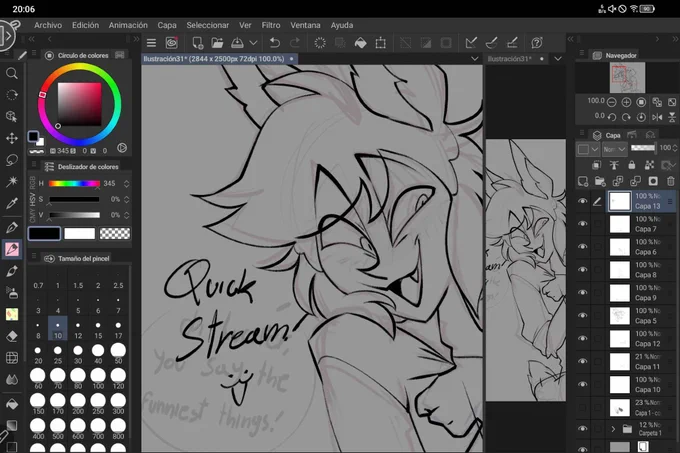The height and width of the screenshot is (453, 680).
Task: Open the save options dropdown arrow
Action: pos(253,43)
